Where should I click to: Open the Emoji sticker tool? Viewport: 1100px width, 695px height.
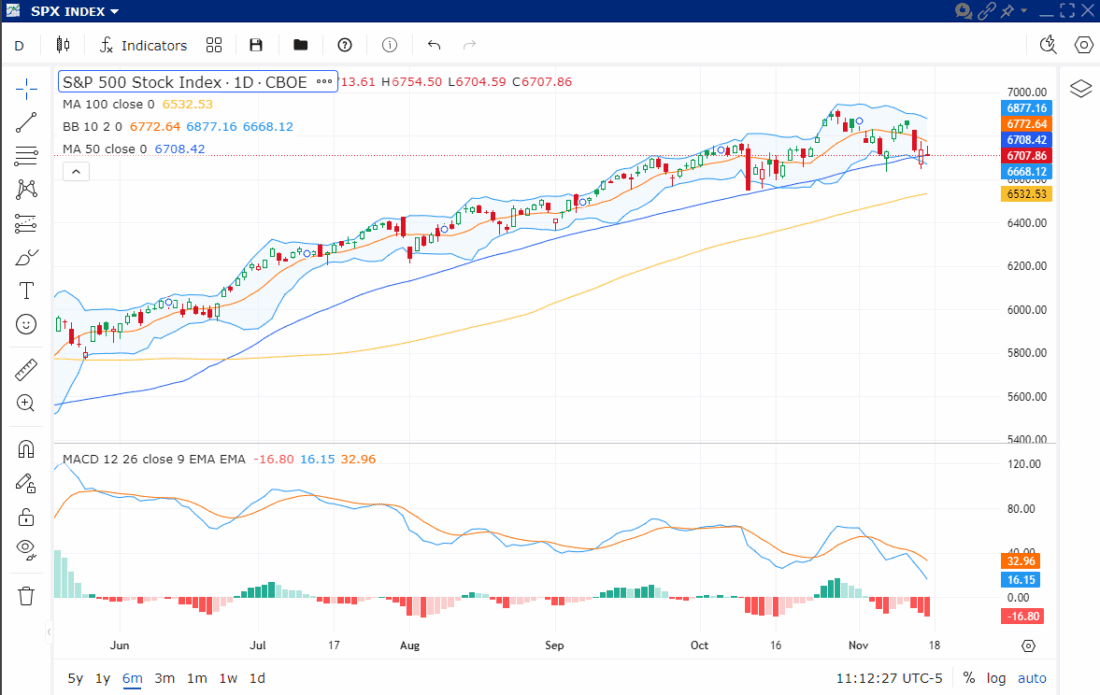coord(26,324)
